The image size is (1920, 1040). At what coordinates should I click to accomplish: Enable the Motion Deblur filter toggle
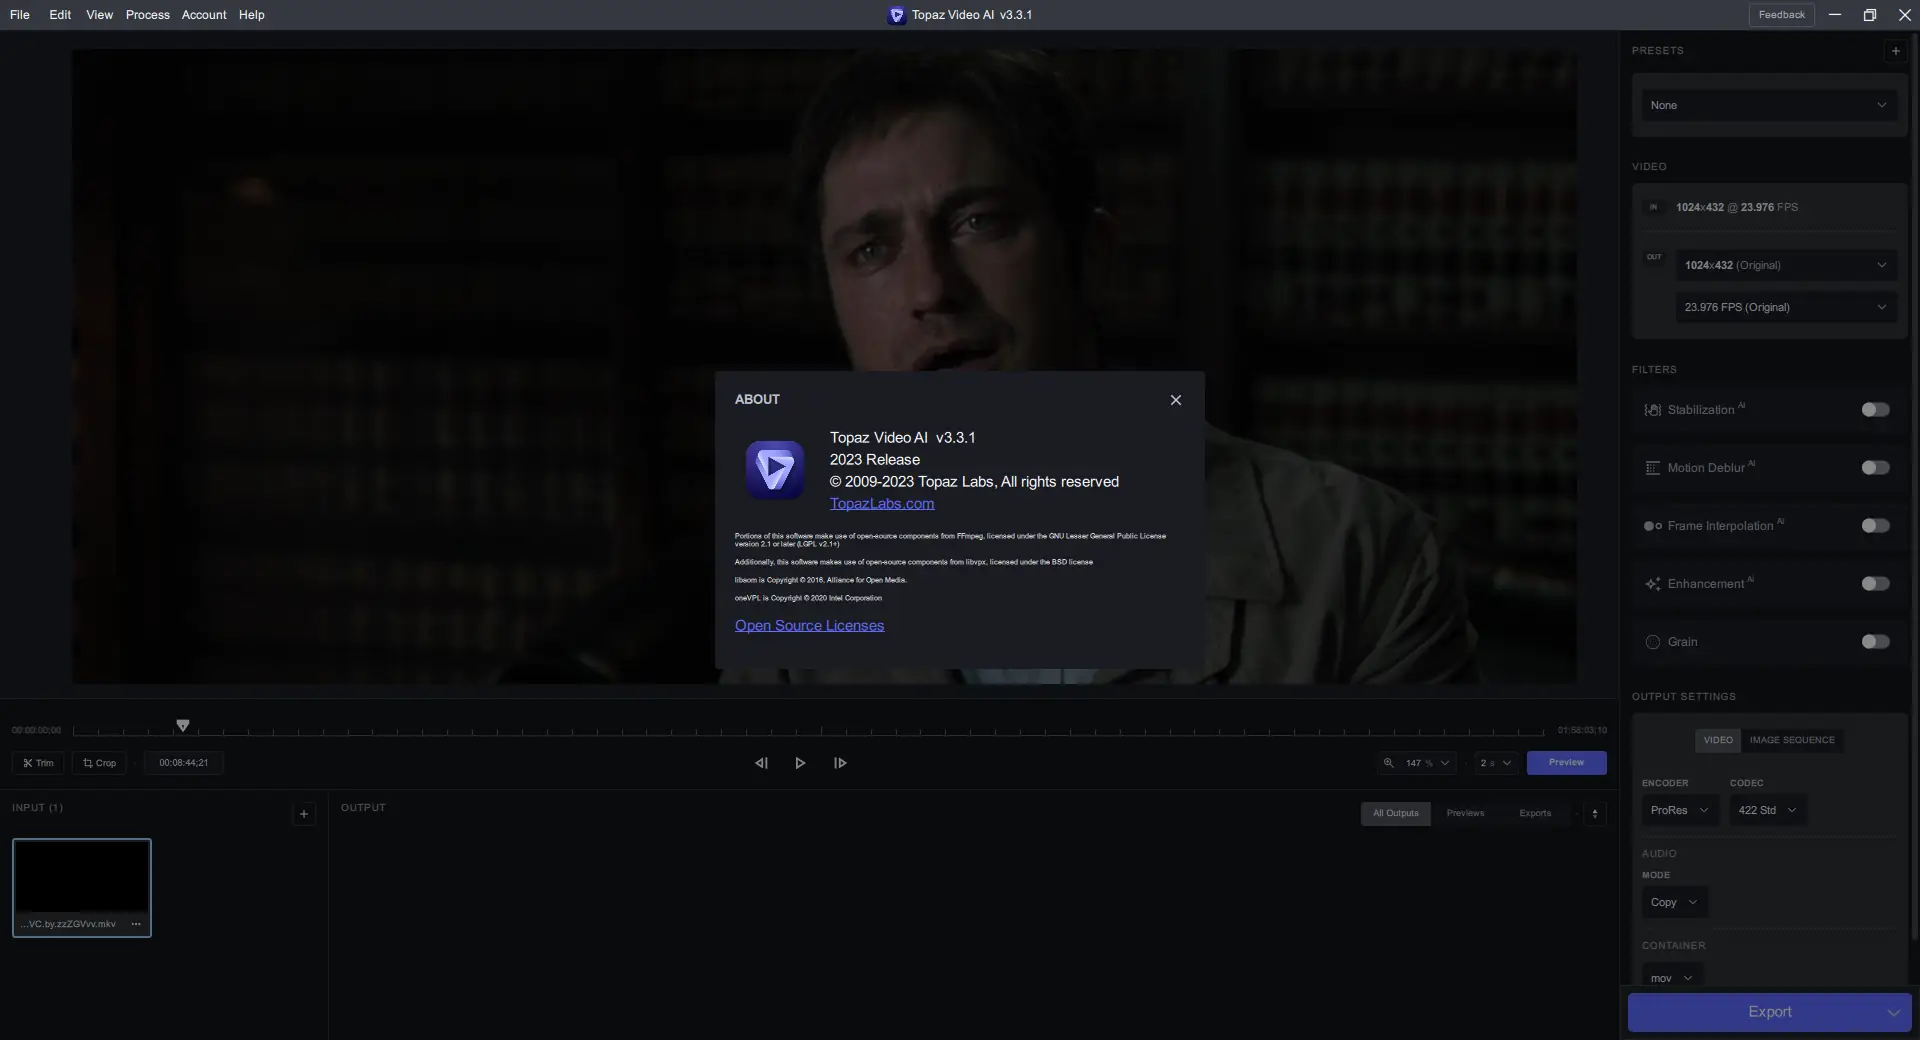[x=1875, y=468]
